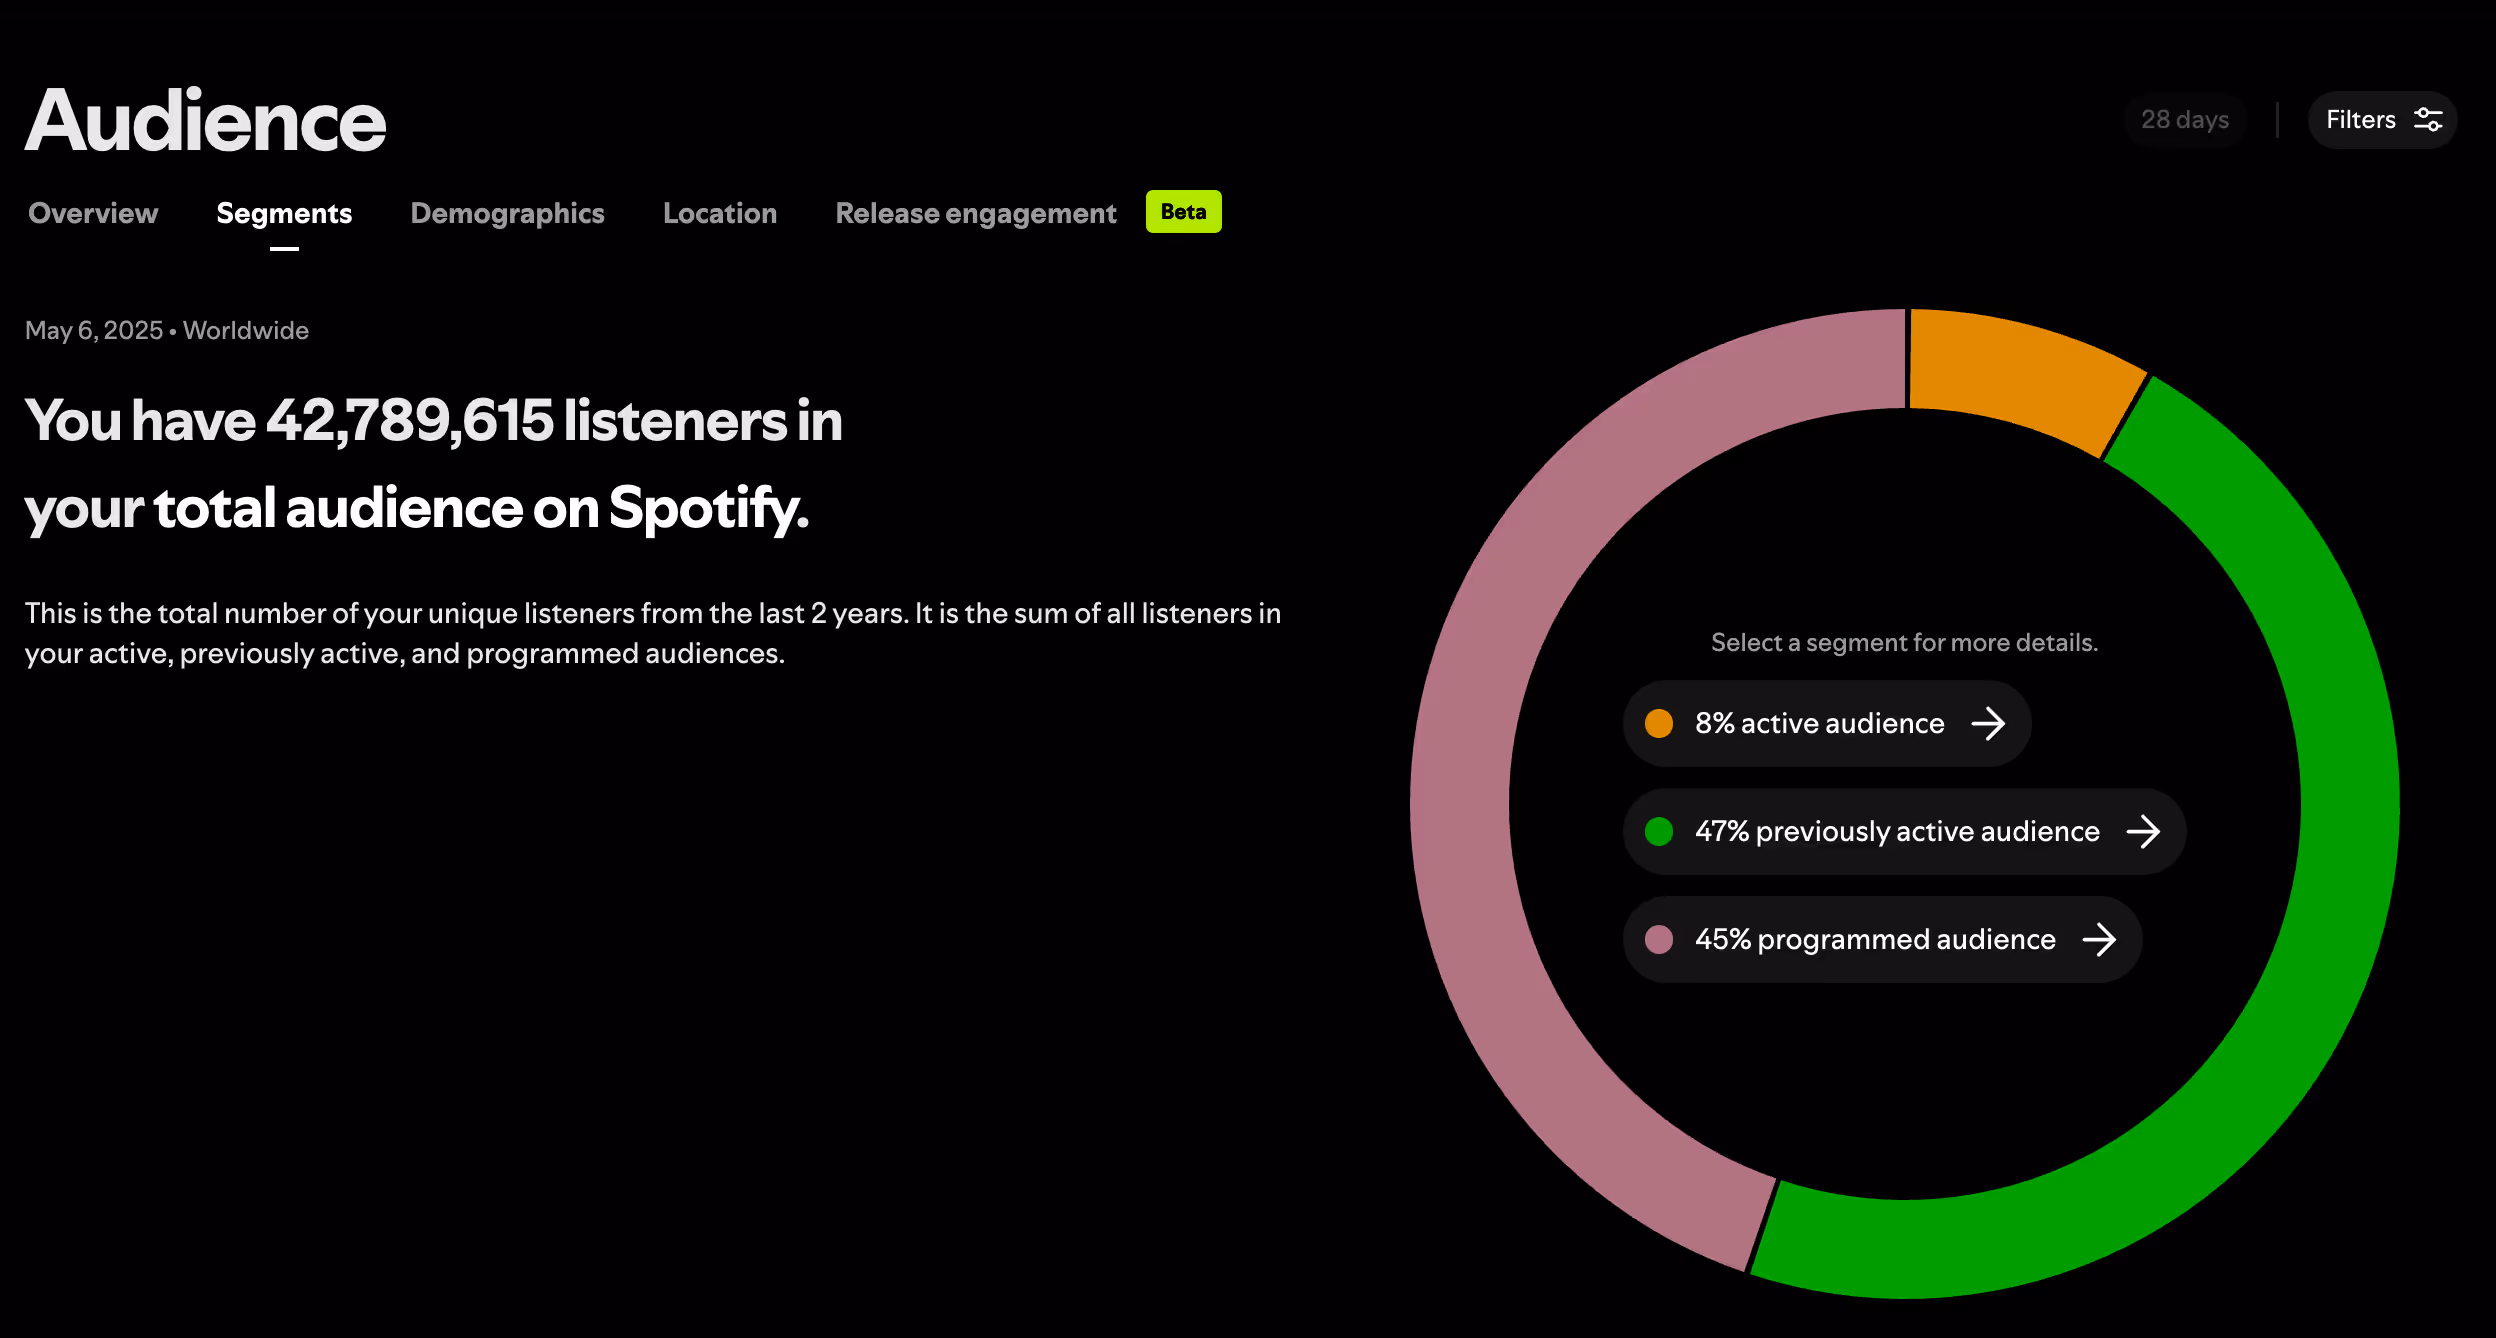Select the Segments tab
The height and width of the screenshot is (1338, 2496).
[284, 213]
